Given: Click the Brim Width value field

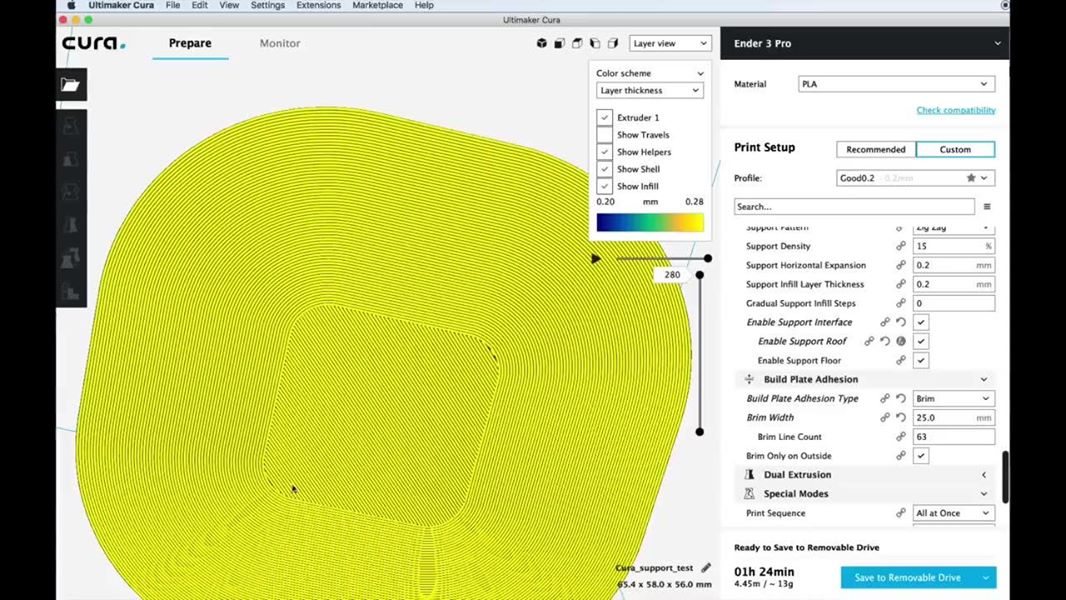Looking at the screenshot, I should coord(954,418).
